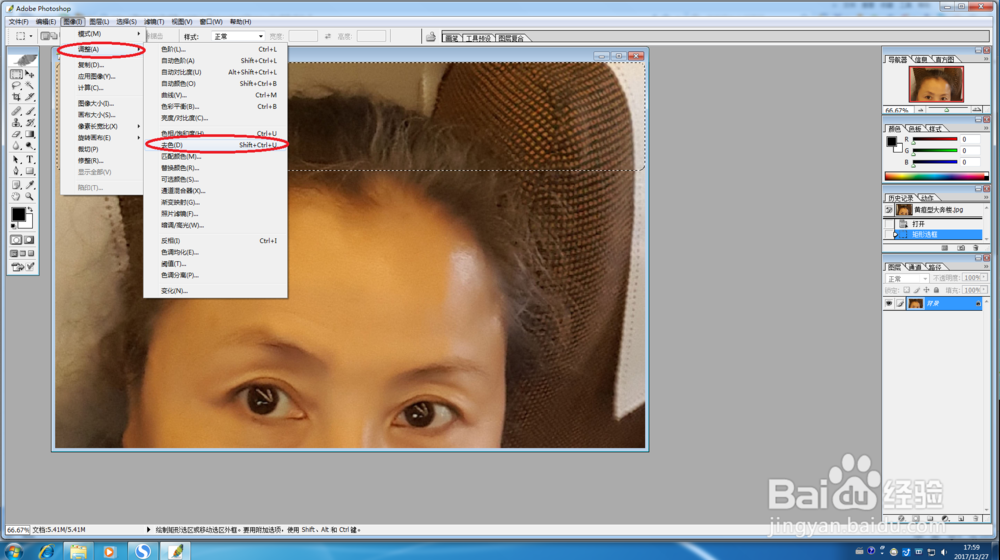Select the Clone Stamp tool
The height and width of the screenshot is (560, 1000).
point(16,122)
